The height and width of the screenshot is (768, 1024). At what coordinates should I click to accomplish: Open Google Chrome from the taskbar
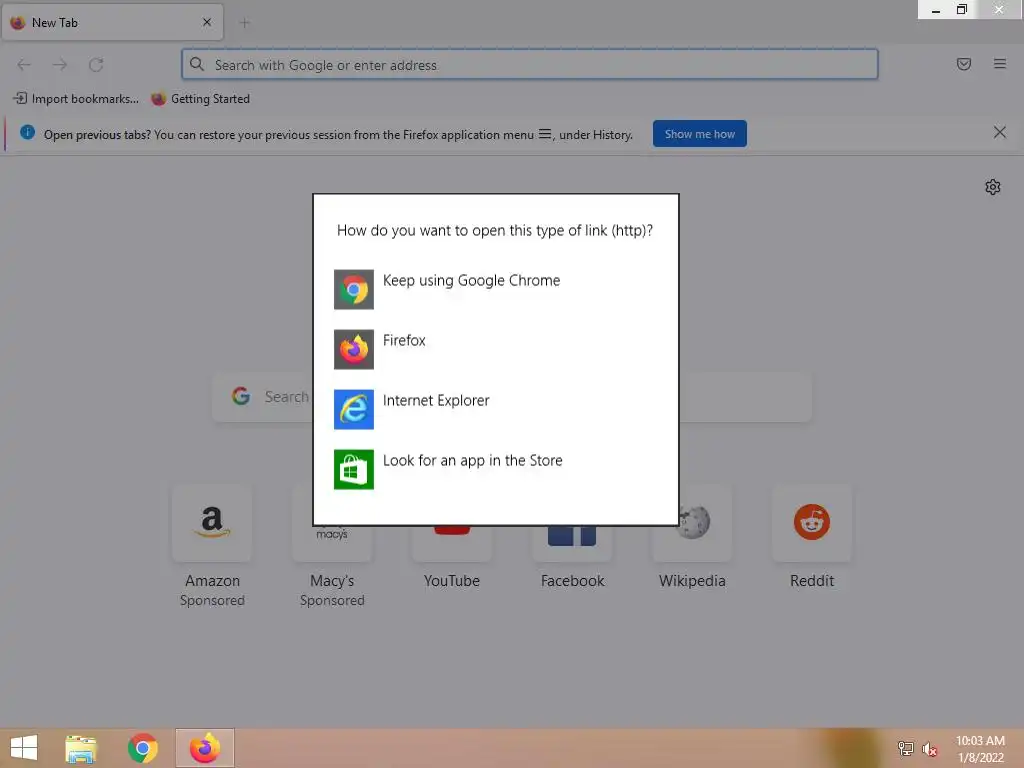click(142, 748)
